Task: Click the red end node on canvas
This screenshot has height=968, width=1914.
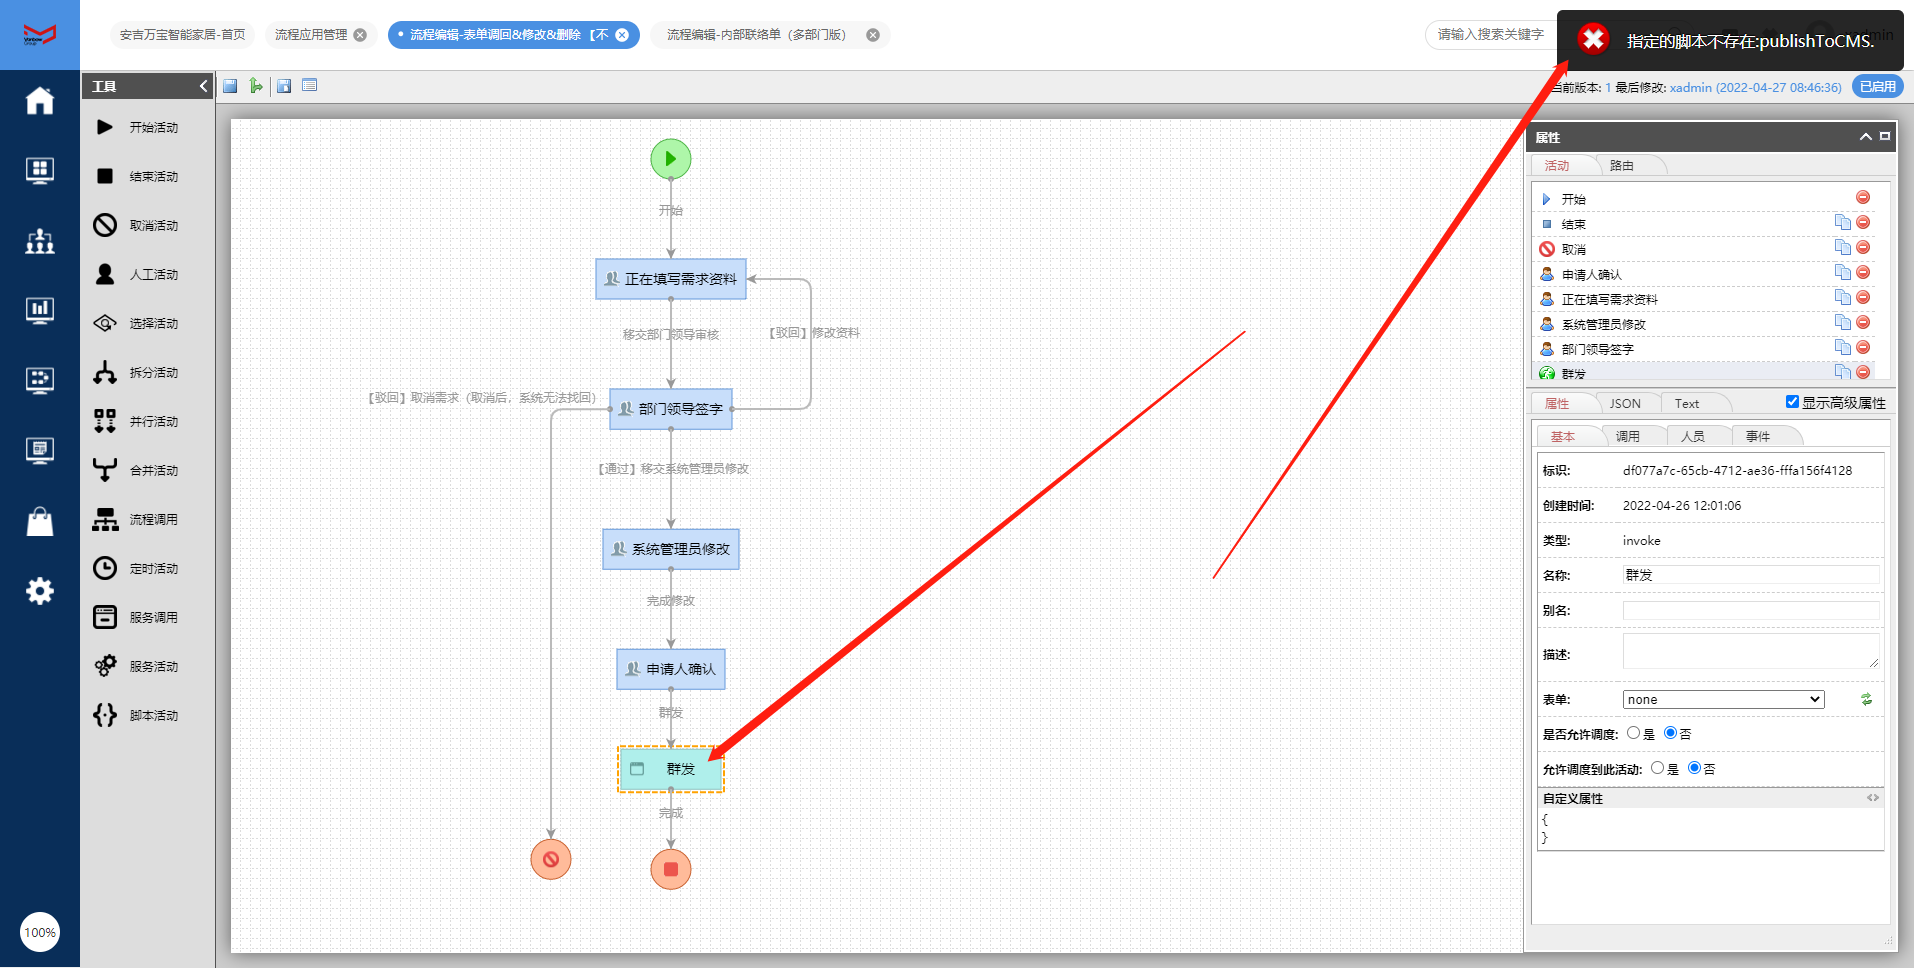Action: [671, 869]
